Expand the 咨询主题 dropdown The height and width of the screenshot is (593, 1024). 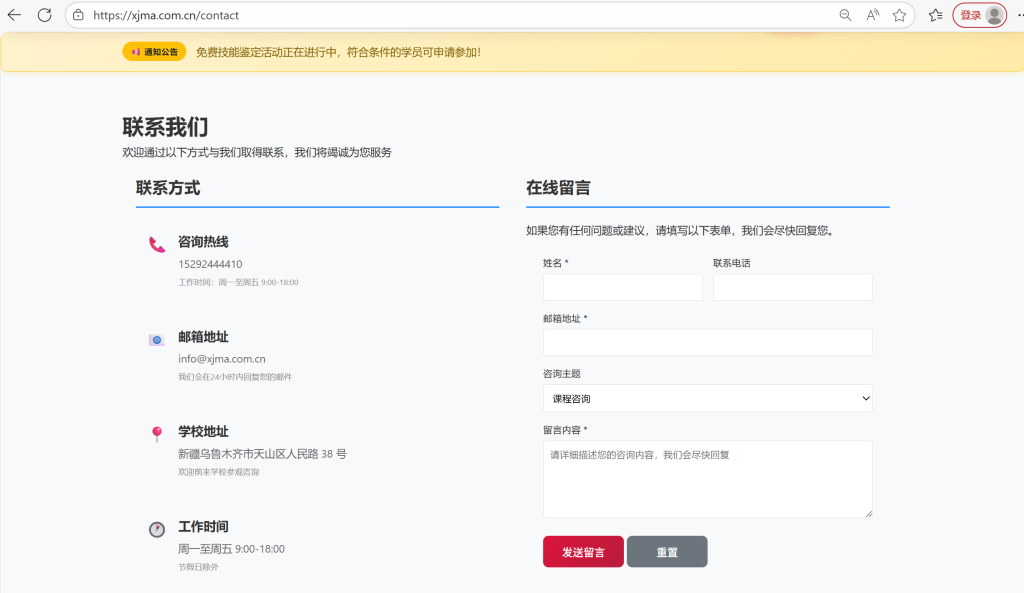(x=707, y=398)
